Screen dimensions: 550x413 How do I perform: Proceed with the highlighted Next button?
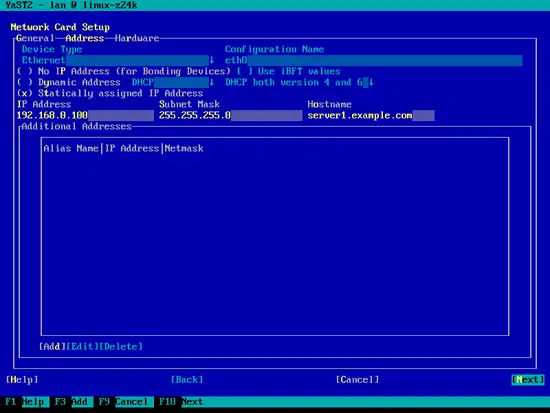pos(528,379)
